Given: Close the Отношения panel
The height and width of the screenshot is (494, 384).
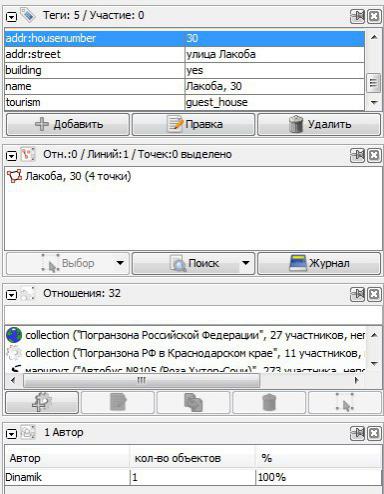Looking at the screenshot, I should 374,294.
